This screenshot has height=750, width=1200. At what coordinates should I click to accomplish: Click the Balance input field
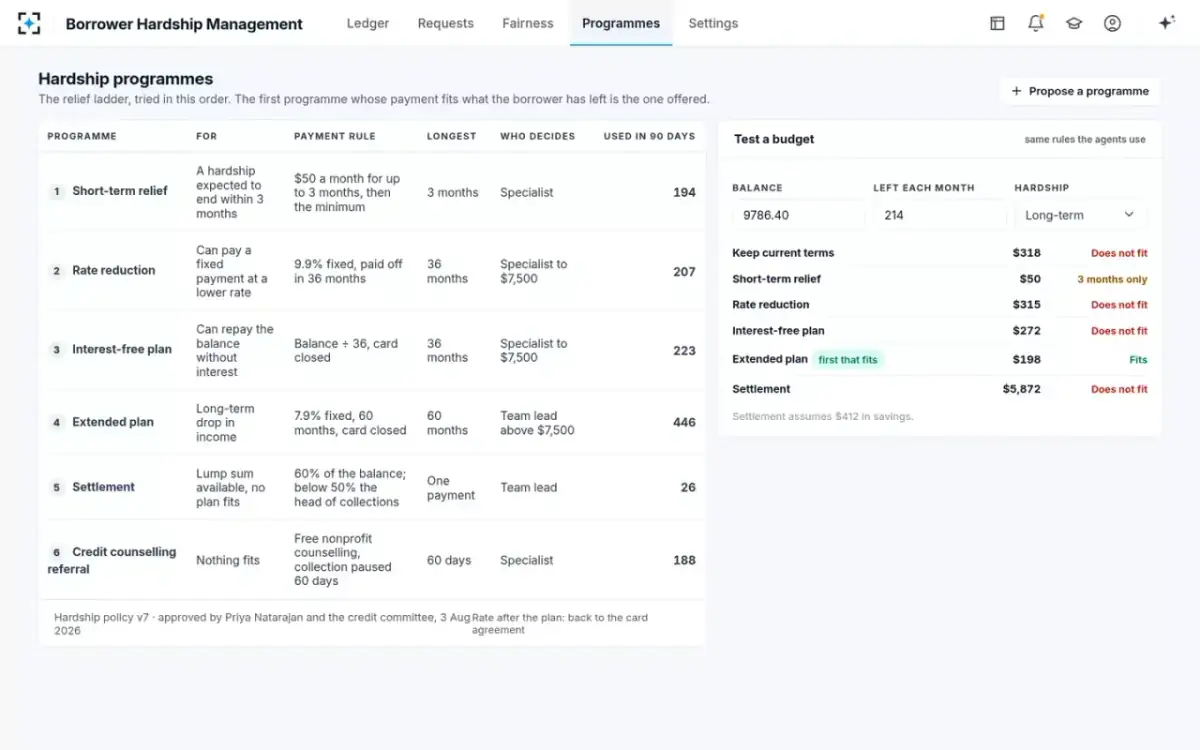point(798,215)
